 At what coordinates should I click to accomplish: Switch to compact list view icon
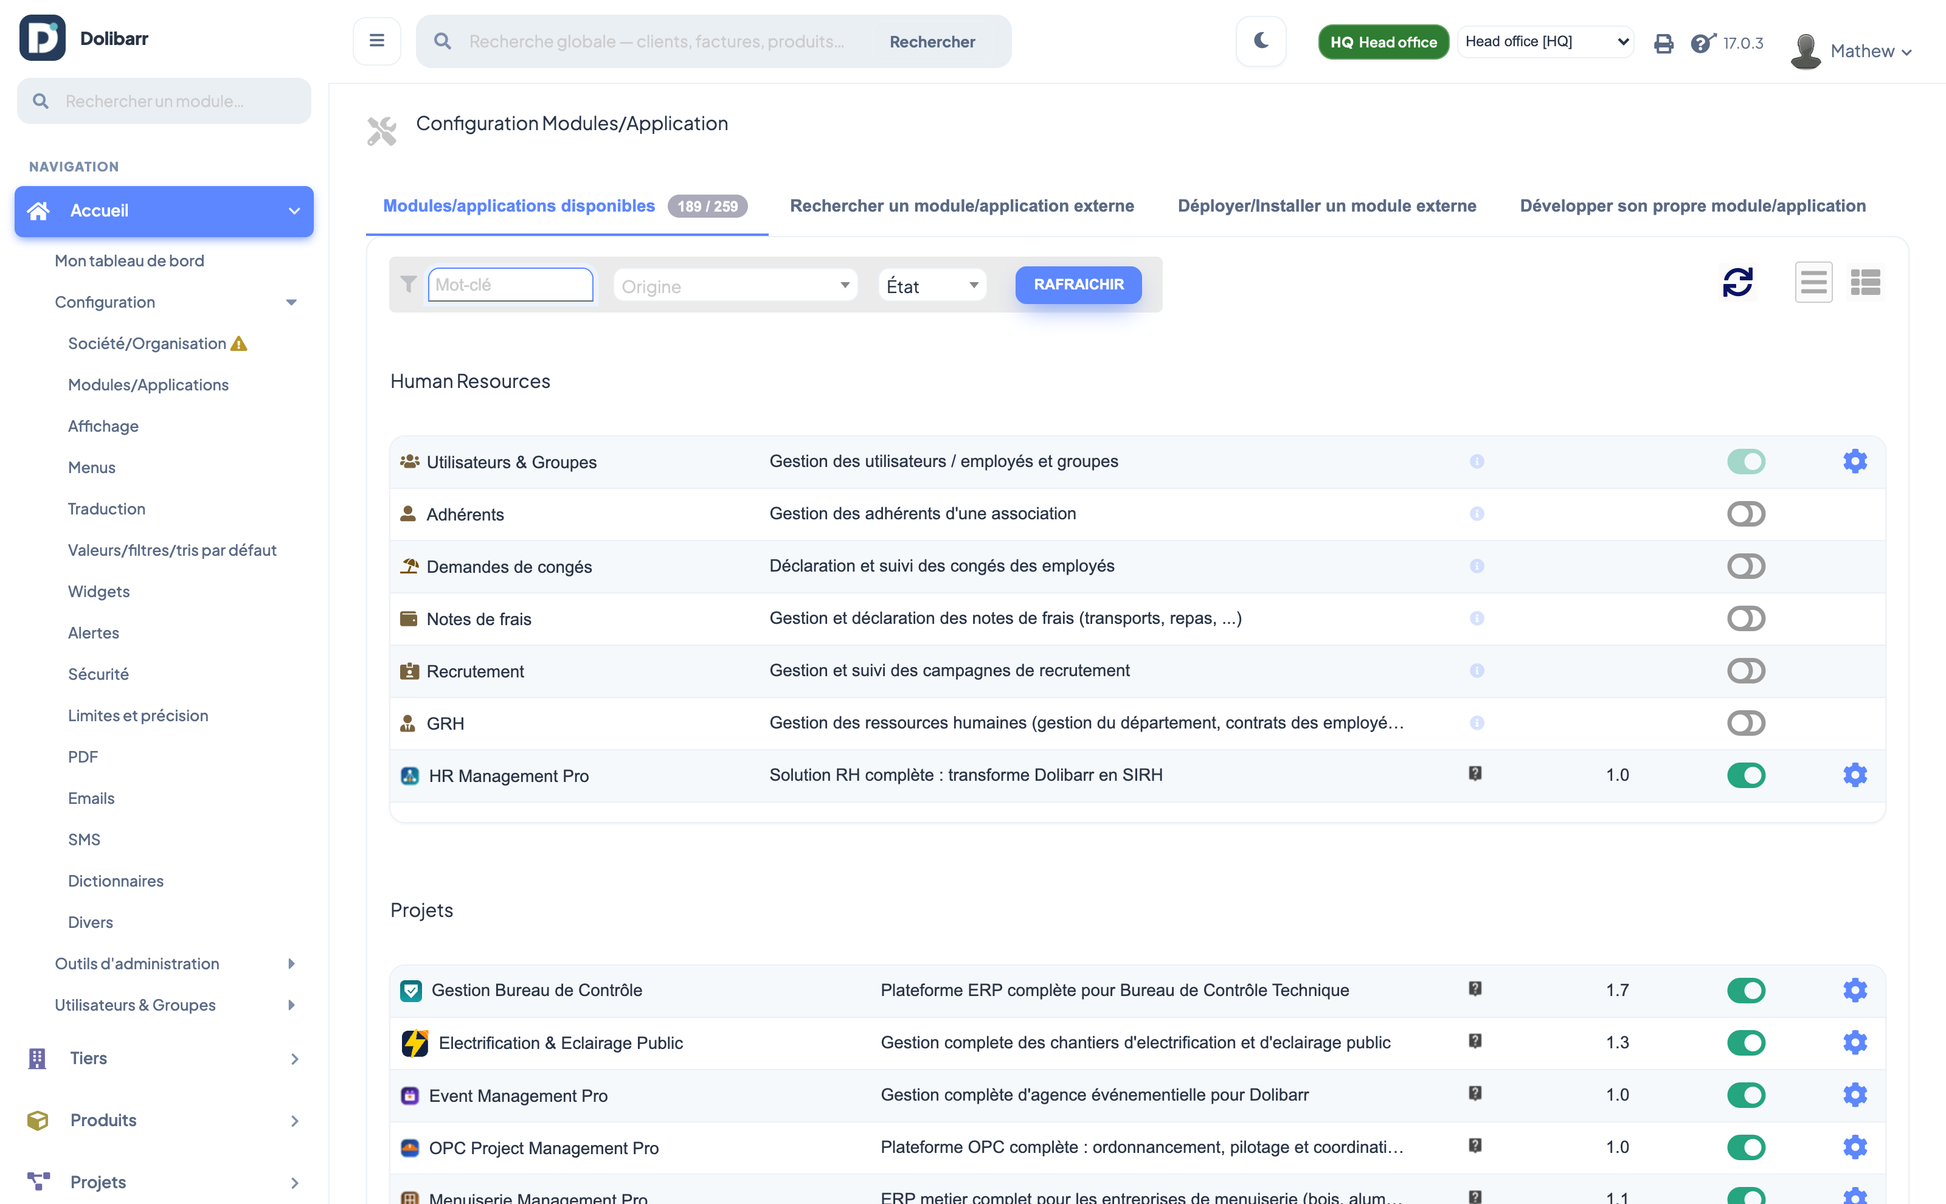click(1813, 283)
